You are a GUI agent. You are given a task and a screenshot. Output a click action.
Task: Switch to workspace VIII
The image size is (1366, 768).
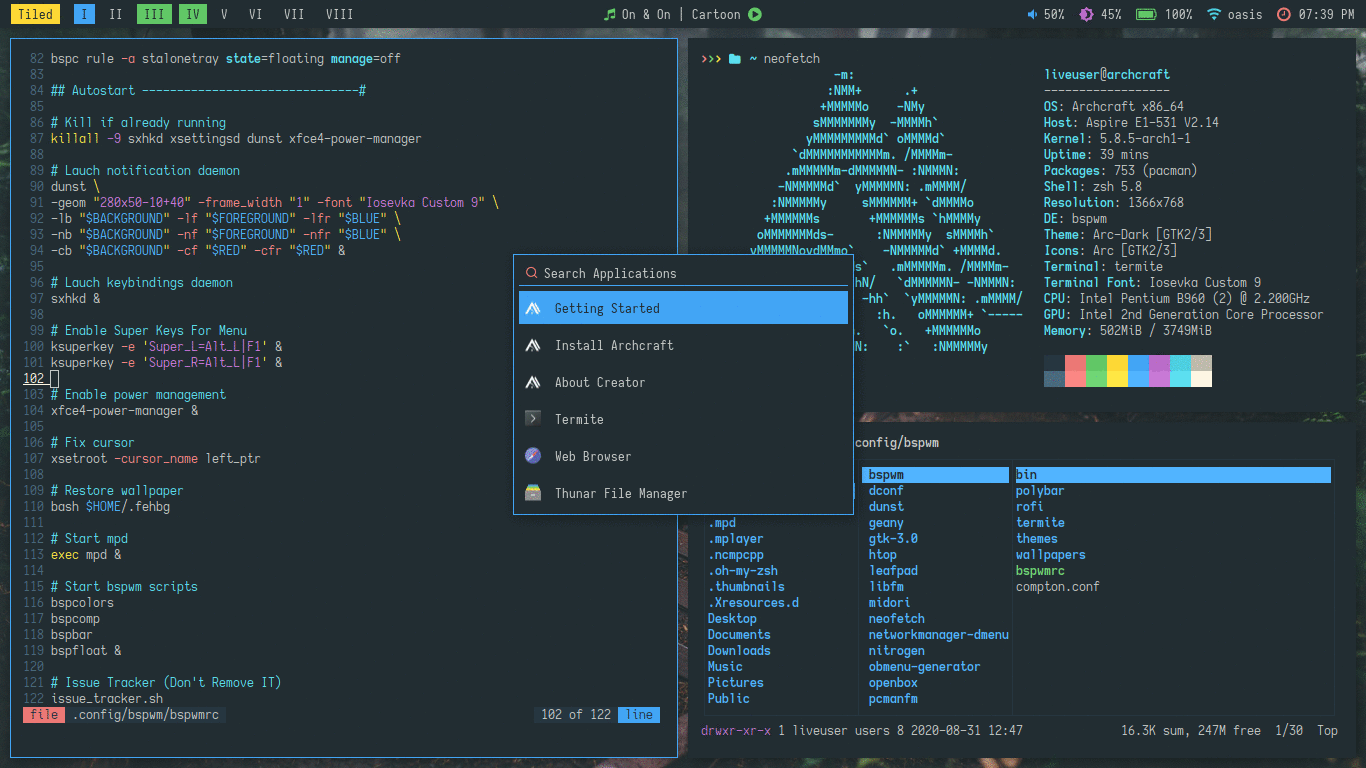point(339,14)
